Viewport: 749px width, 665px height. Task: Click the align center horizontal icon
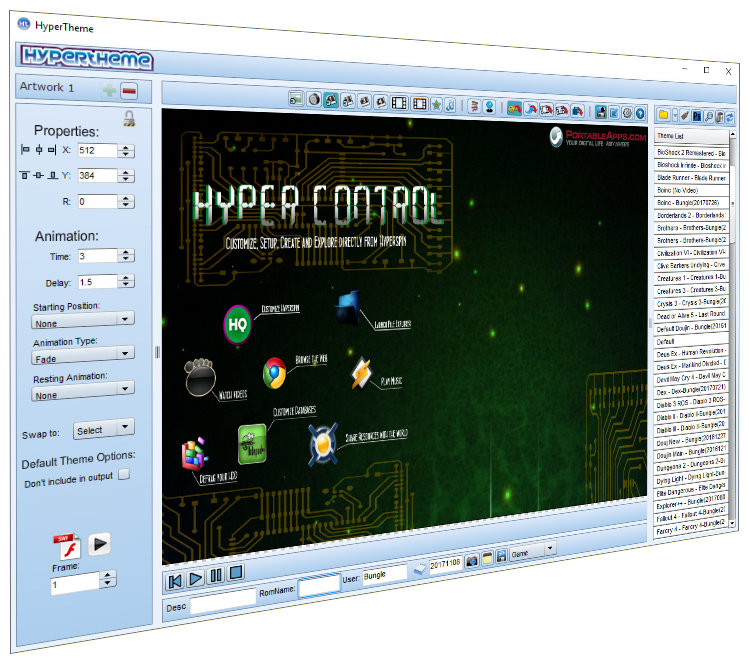pyautogui.click(x=39, y=150)
